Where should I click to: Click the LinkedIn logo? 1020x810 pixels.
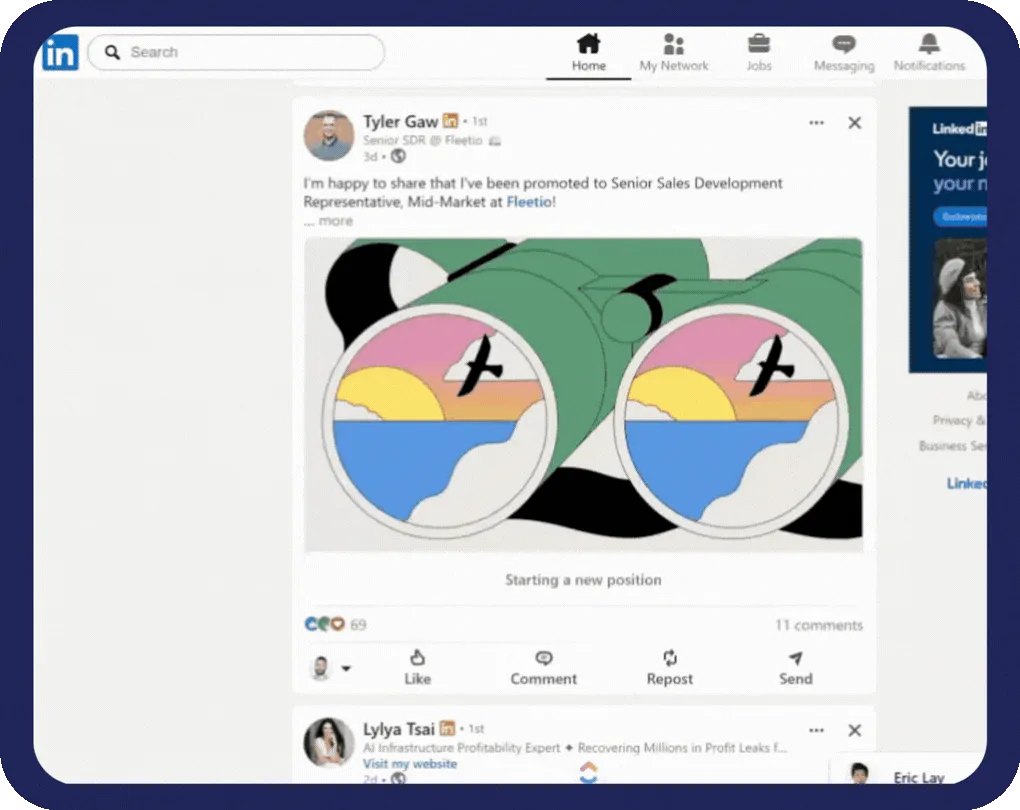click(x=58, y=52)
